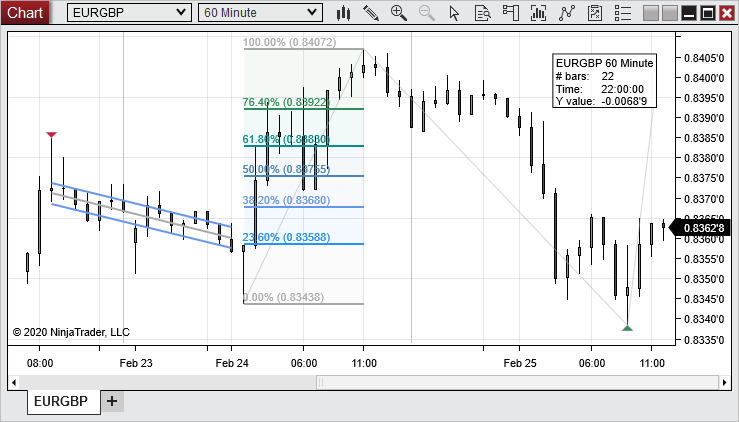Open the EURGBP instrument dropdown
This screenshot has height=422, width=739.
129,13
